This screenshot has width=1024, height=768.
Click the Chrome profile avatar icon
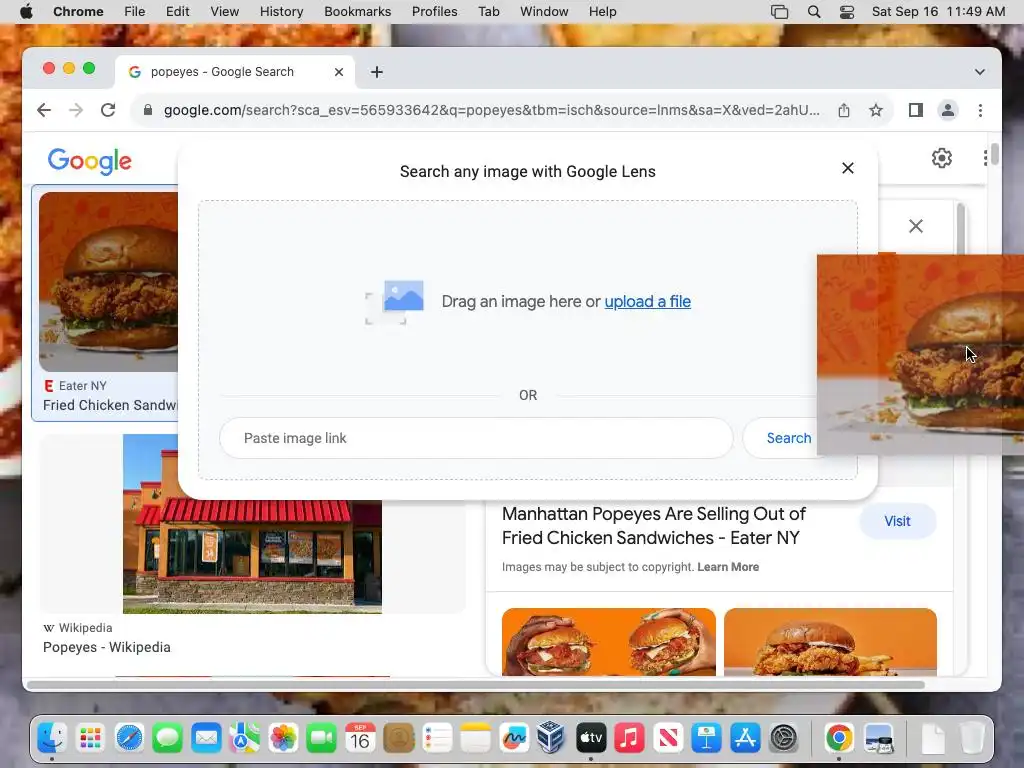[948, 110]
